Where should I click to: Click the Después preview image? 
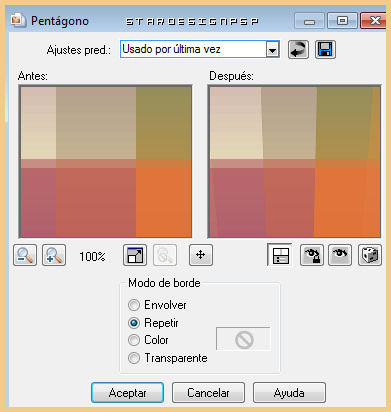[294, 162]
